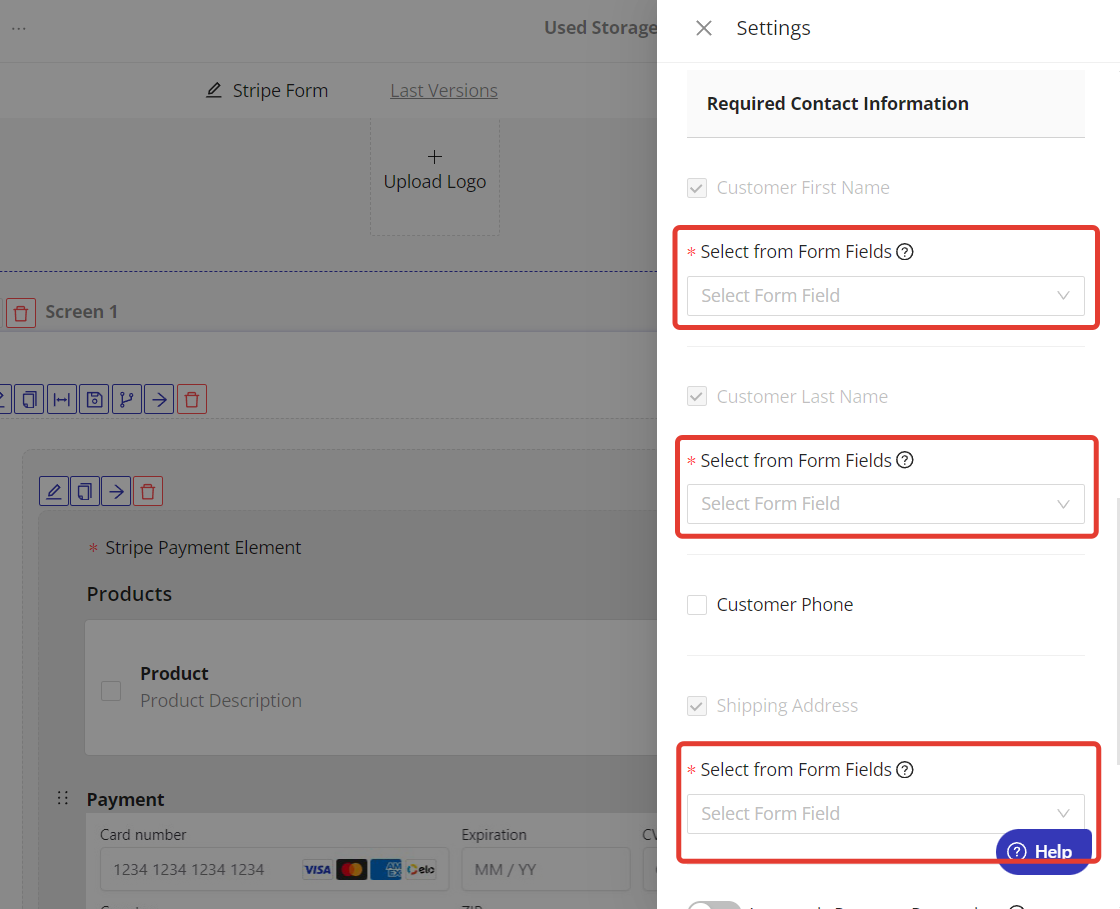
Task: Click help icon beside first Select from Form Fields
Action: click(905, 252)
